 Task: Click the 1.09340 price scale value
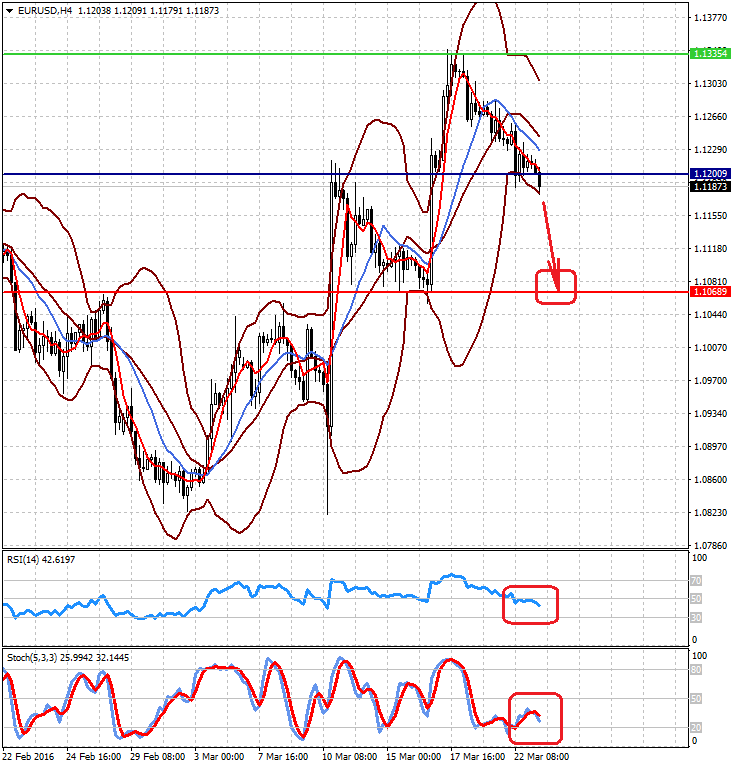[x=710, y=413]
